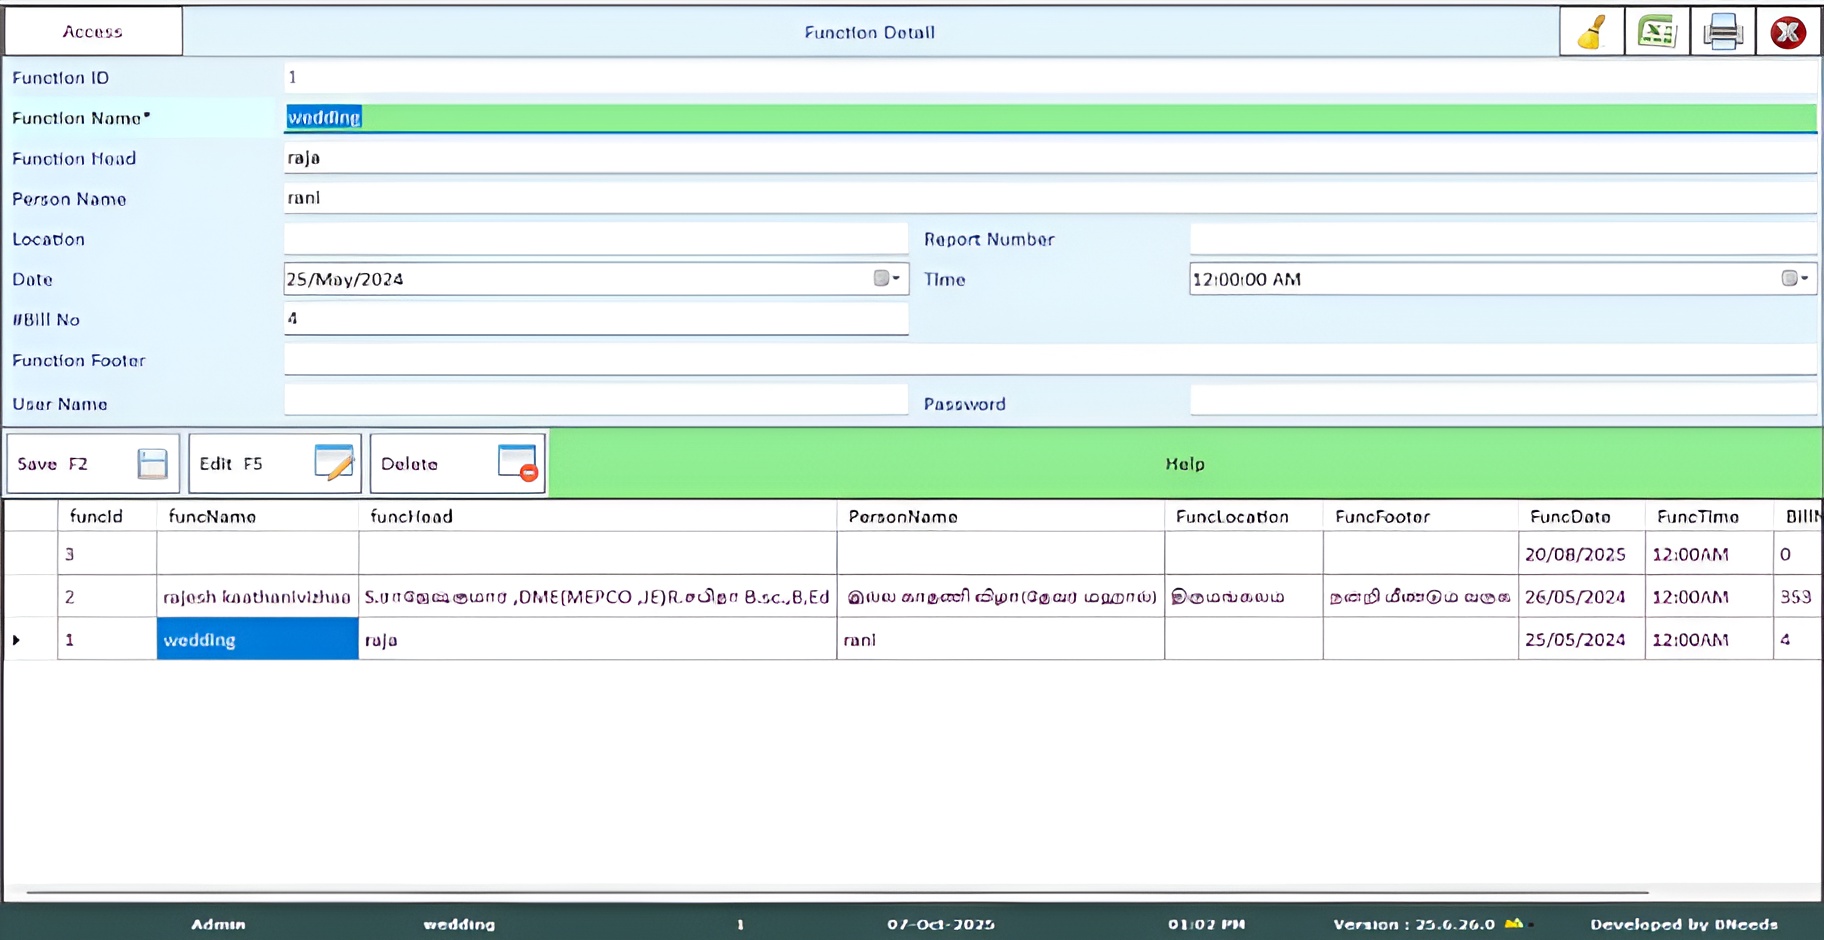Click the Delete record button
Viewport: 1824px width, 940px height.
point(457,464)
